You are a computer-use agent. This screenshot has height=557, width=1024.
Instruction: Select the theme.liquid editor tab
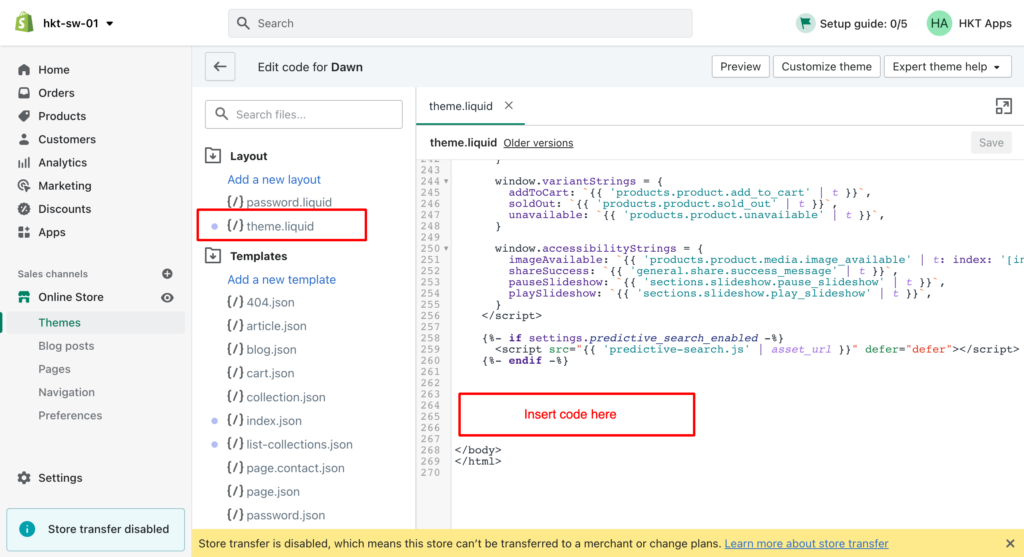click(460, 106)
